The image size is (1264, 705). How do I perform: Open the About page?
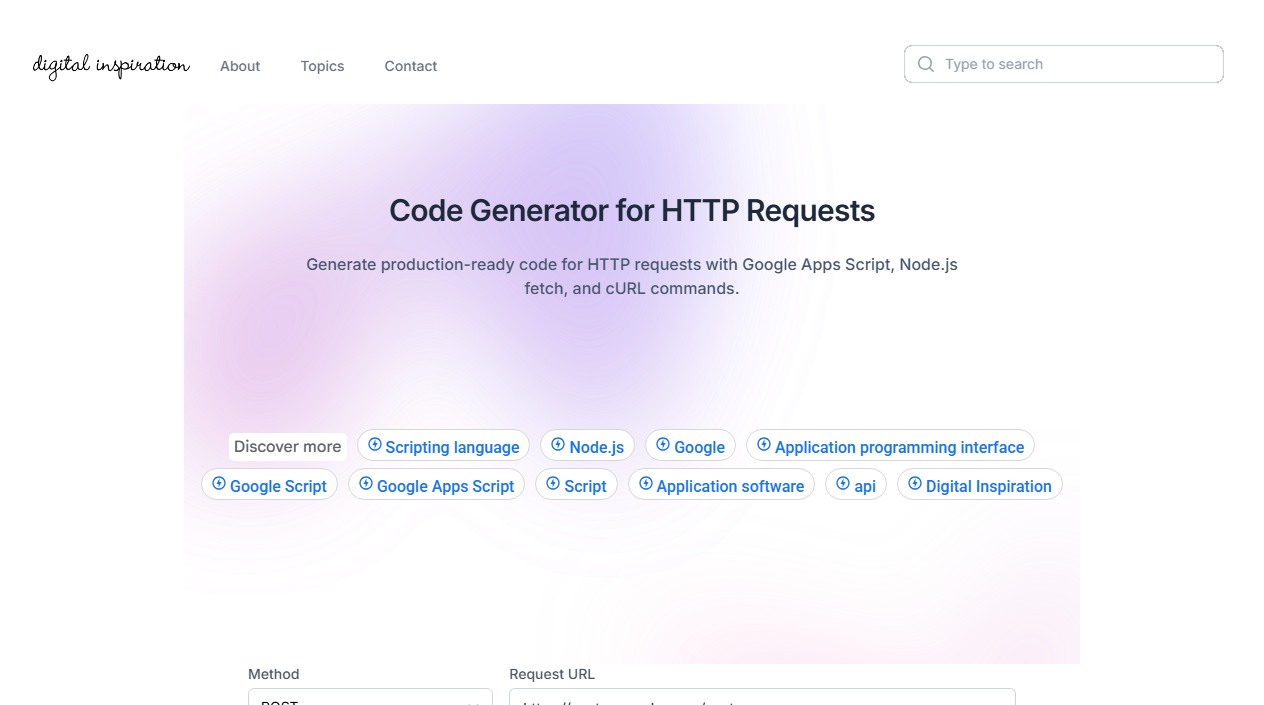point(240,66)
